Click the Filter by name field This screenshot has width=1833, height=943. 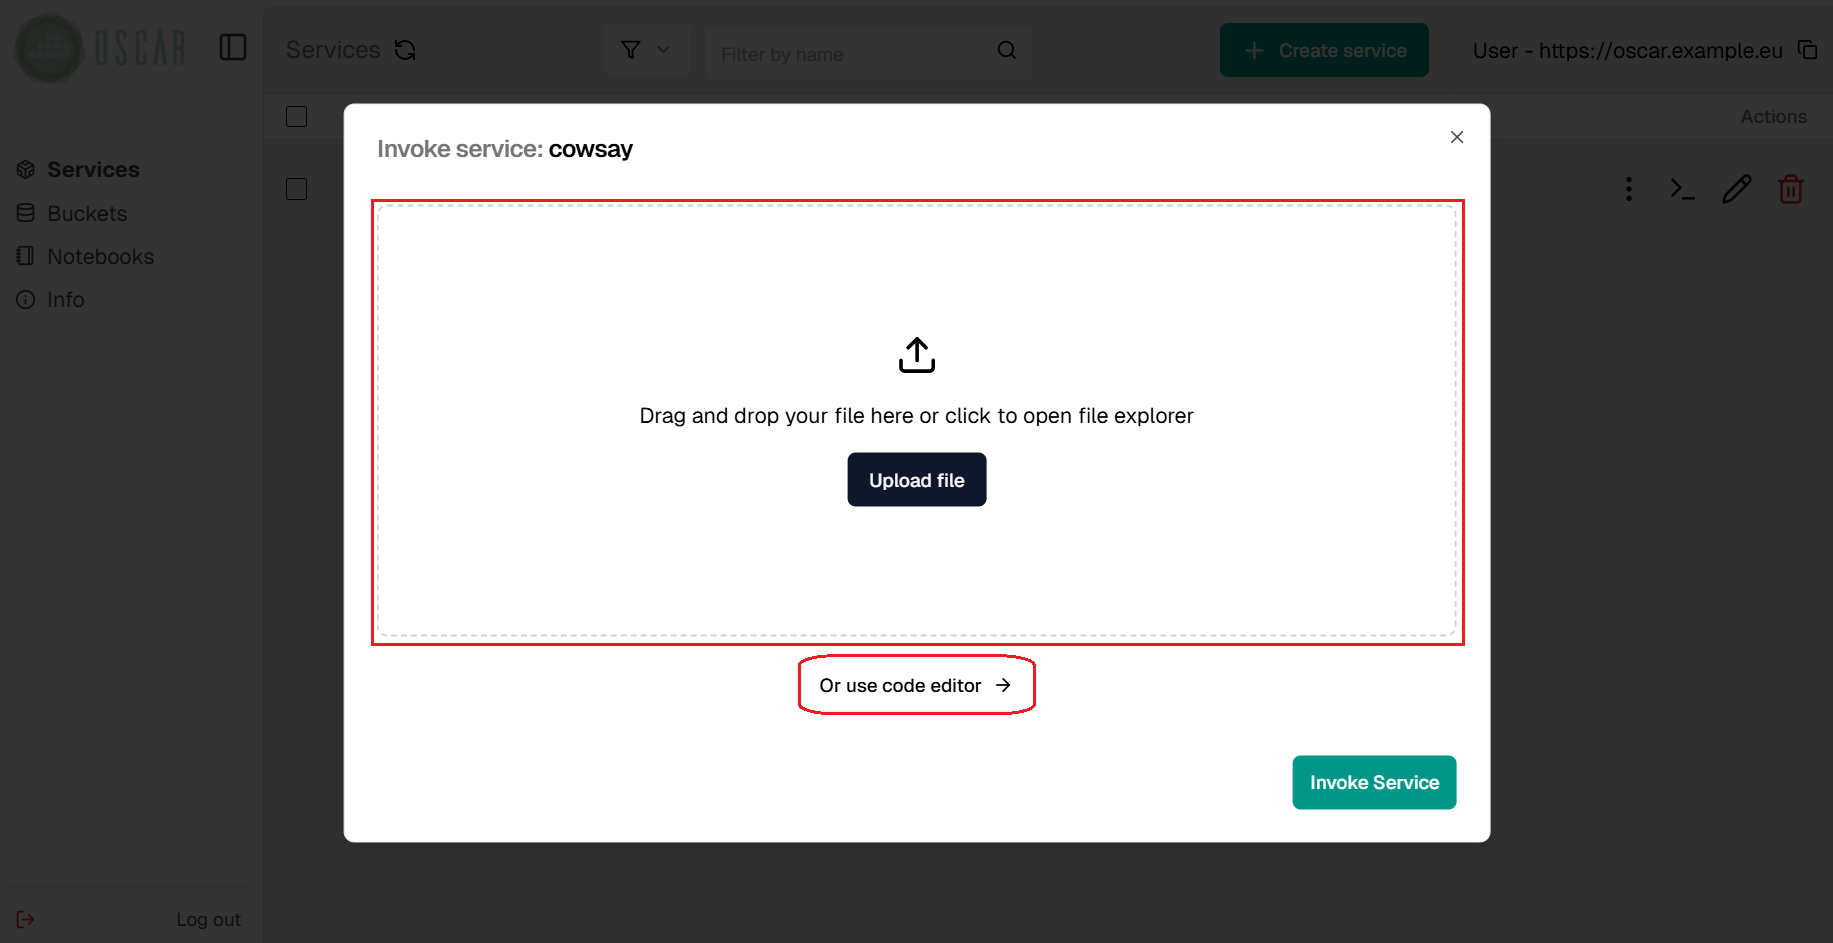pos(850,54)
